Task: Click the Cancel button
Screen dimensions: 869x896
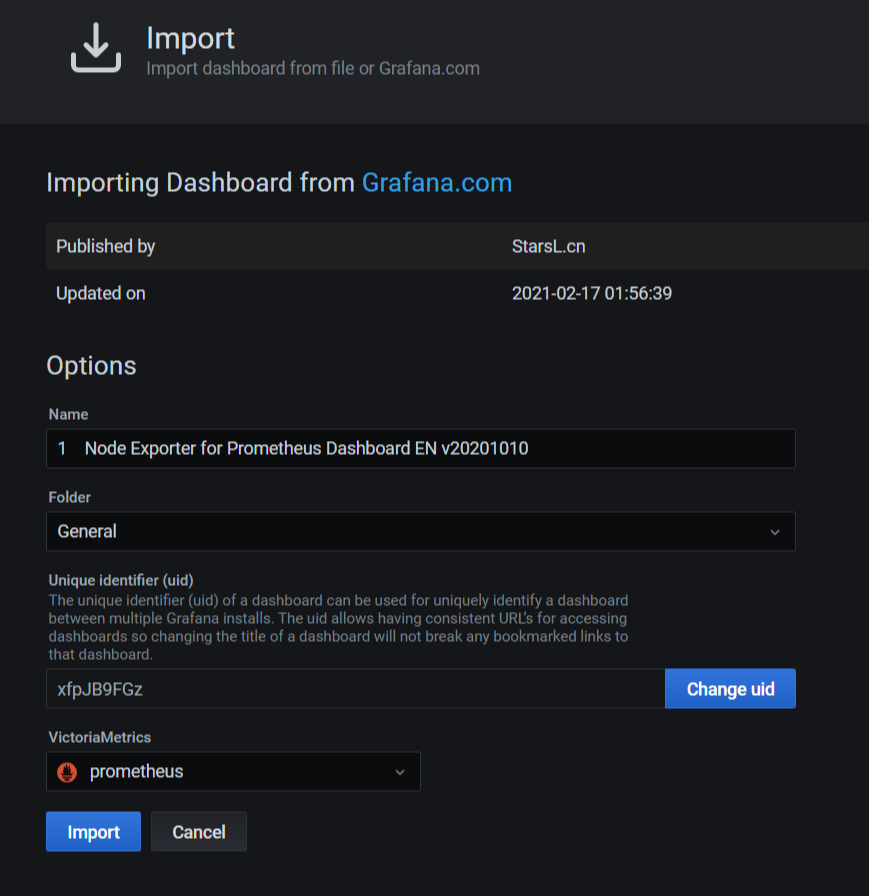Action: [199, 832]
